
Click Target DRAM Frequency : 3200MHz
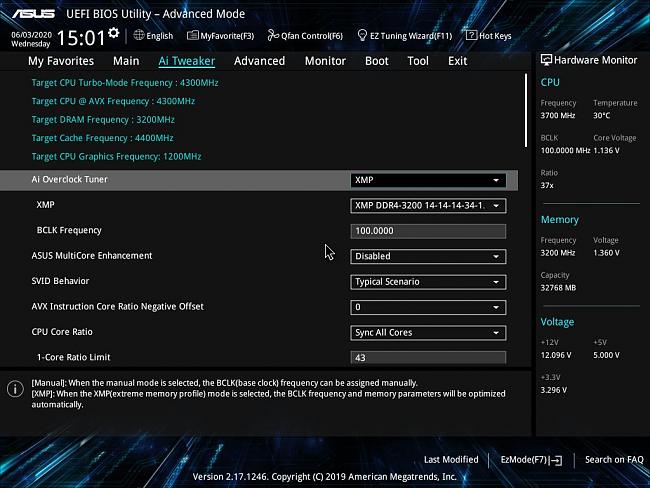[x=103, y=120]
